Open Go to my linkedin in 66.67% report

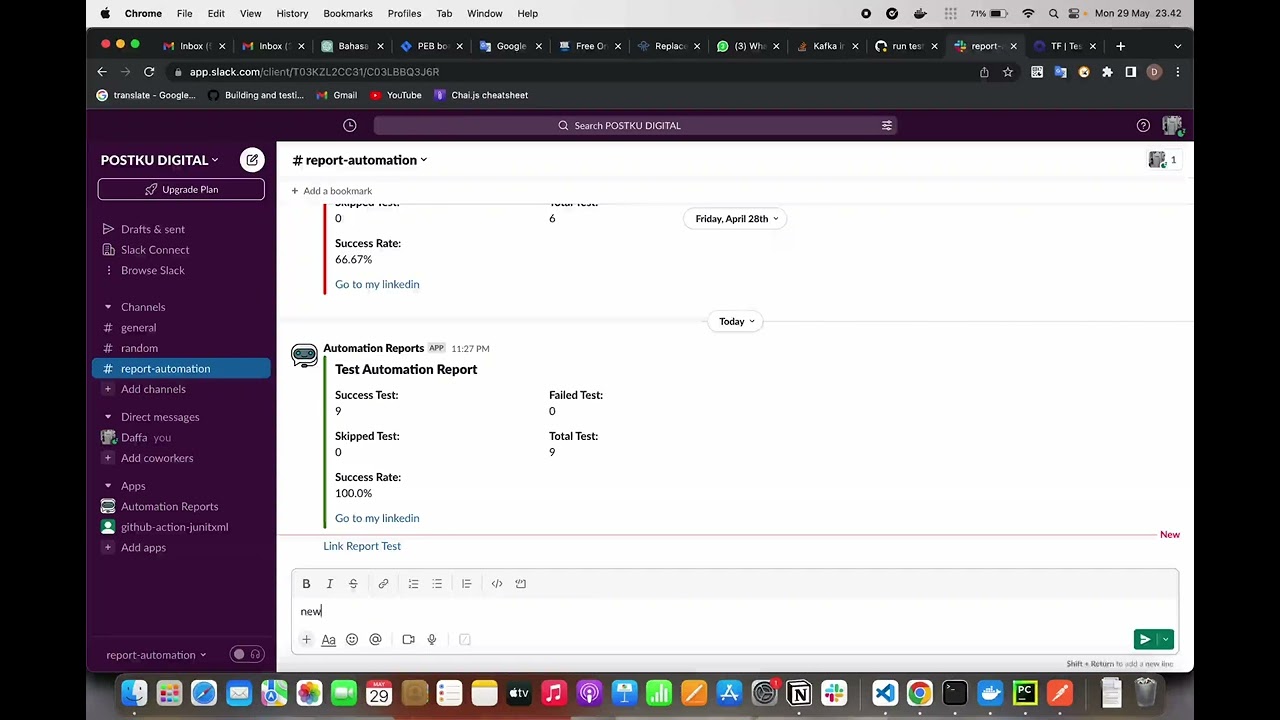(377, 284)
